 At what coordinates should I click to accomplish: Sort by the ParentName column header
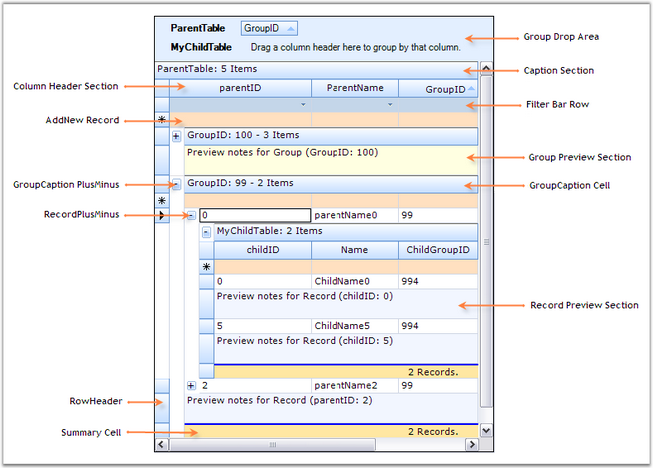pos(355,88)
